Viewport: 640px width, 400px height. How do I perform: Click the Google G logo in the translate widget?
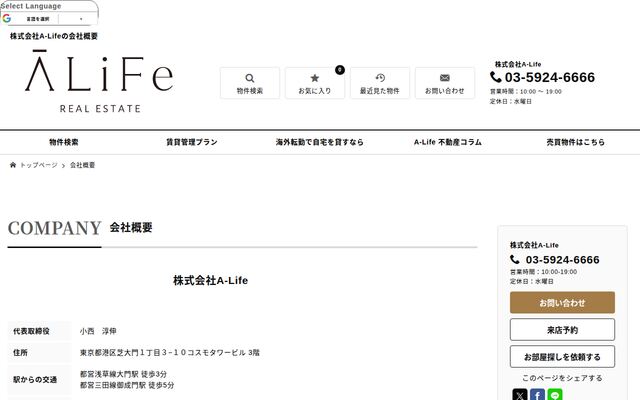click(x=7, y=19)
